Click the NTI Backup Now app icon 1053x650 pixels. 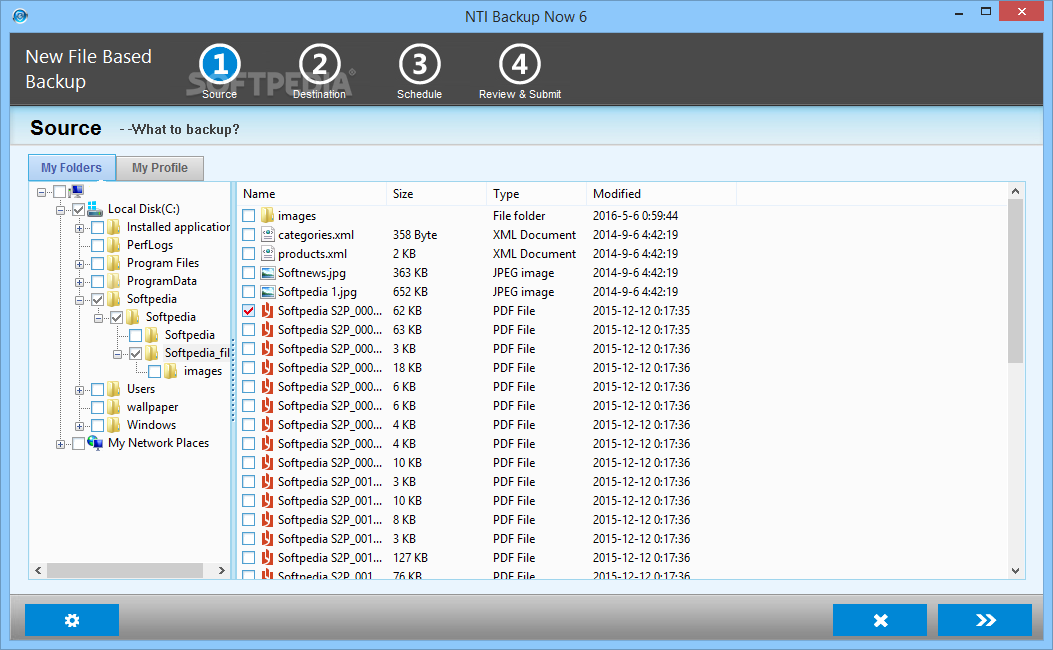click(20, 15)
